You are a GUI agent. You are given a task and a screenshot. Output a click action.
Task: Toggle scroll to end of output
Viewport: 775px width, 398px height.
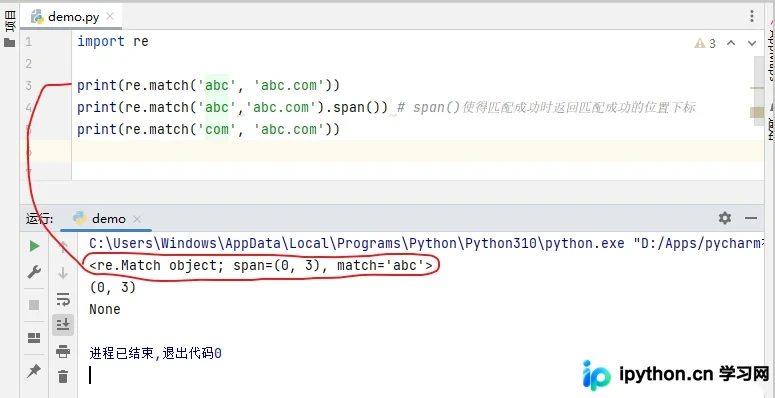63,324
